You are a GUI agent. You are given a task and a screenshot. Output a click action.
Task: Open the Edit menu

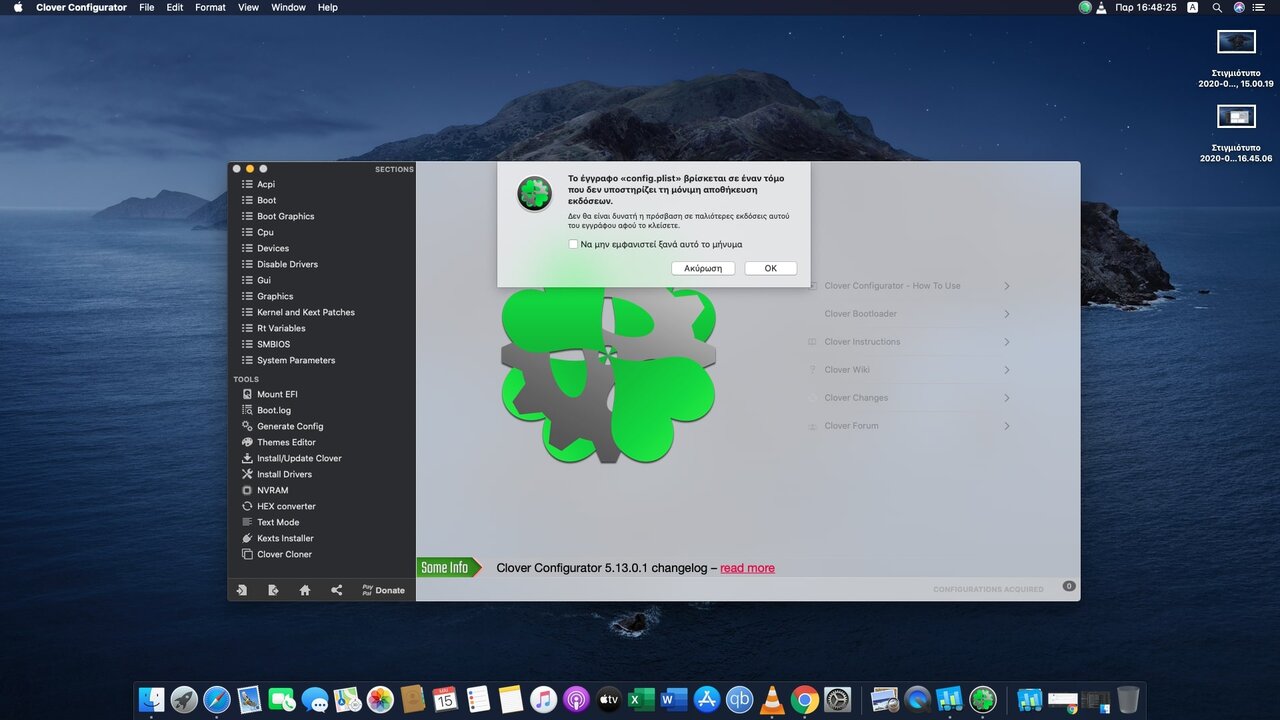[175, 7]
